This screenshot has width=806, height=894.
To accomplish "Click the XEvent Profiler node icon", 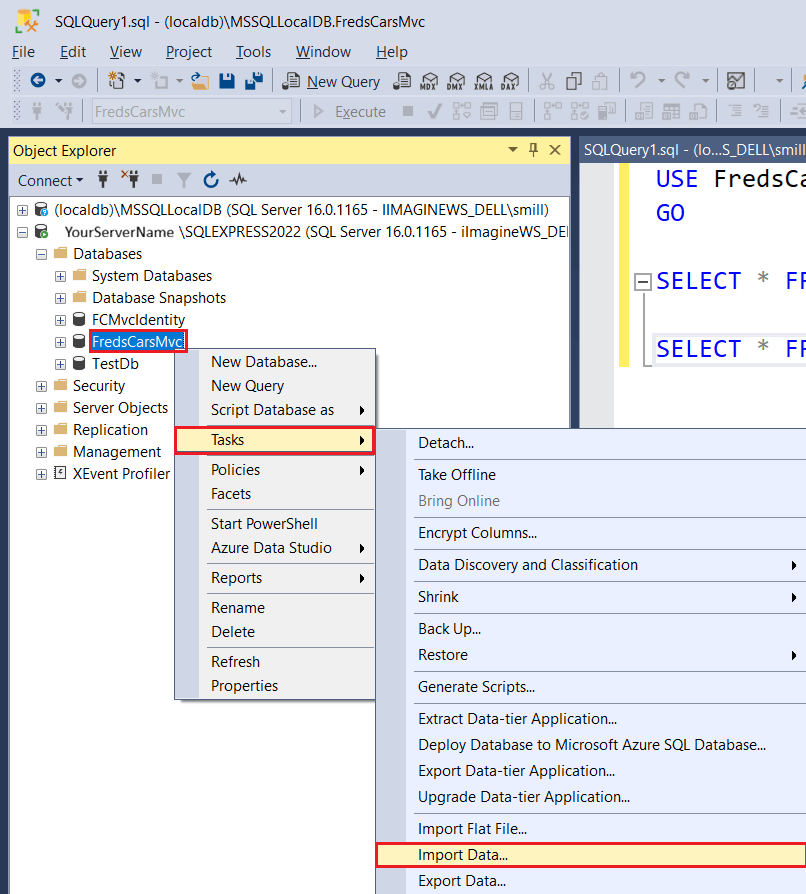I will pyautogui.click(x=60, y=473).
